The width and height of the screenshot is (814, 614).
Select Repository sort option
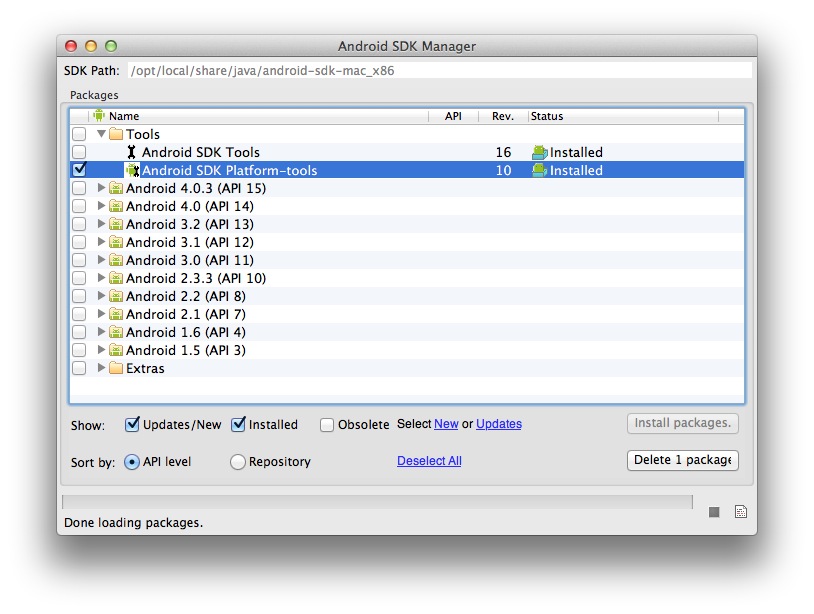(238, 461)
